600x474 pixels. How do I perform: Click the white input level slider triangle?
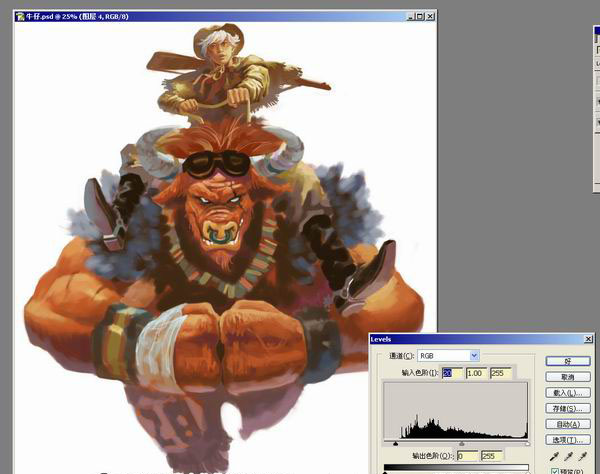click(527, 444)
